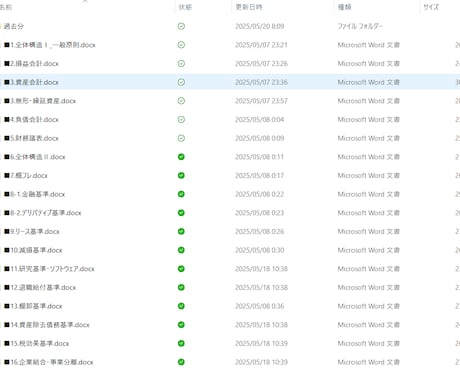Select file 2.損益会計.docx

31,64
